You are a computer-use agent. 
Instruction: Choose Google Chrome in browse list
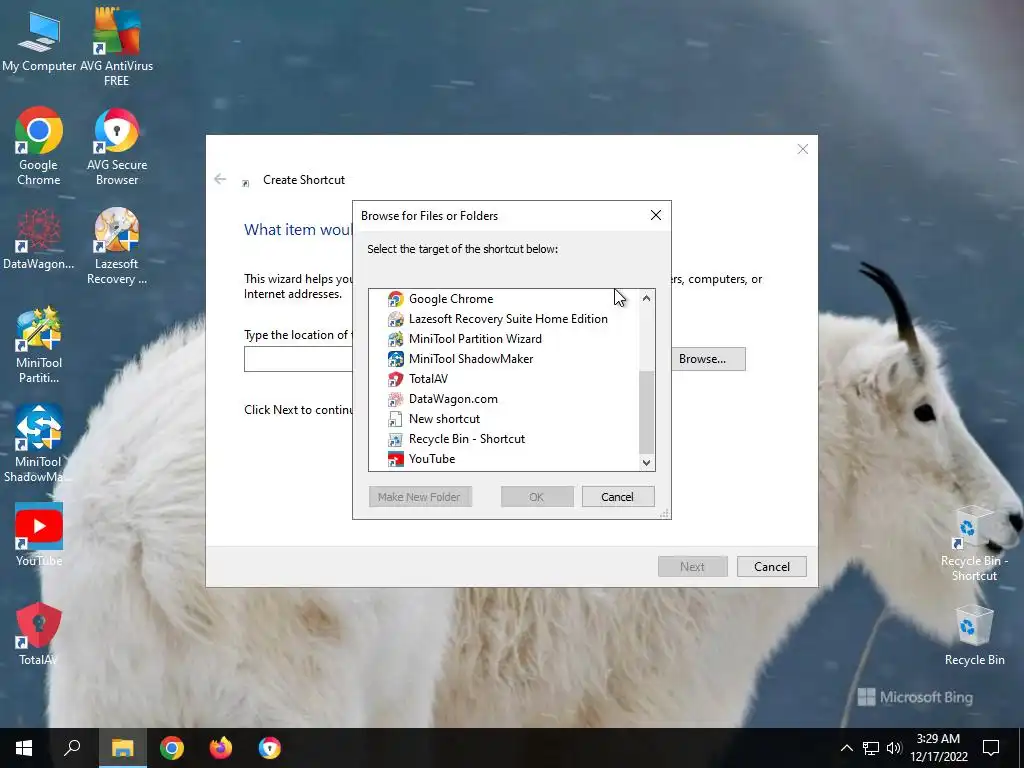440,299
